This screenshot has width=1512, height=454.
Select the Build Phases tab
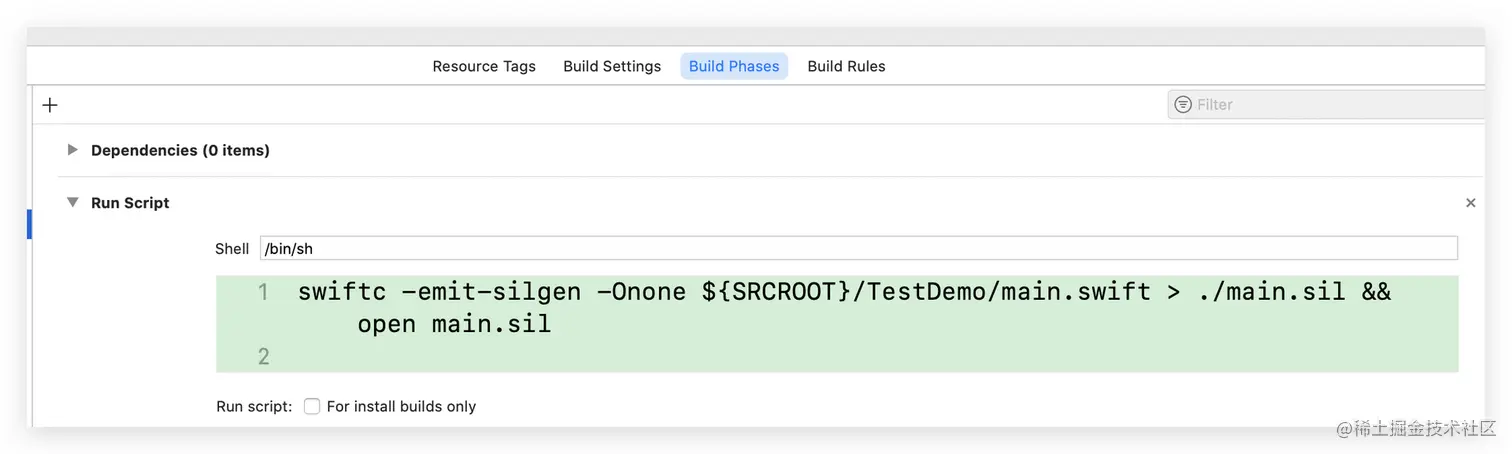734,67
